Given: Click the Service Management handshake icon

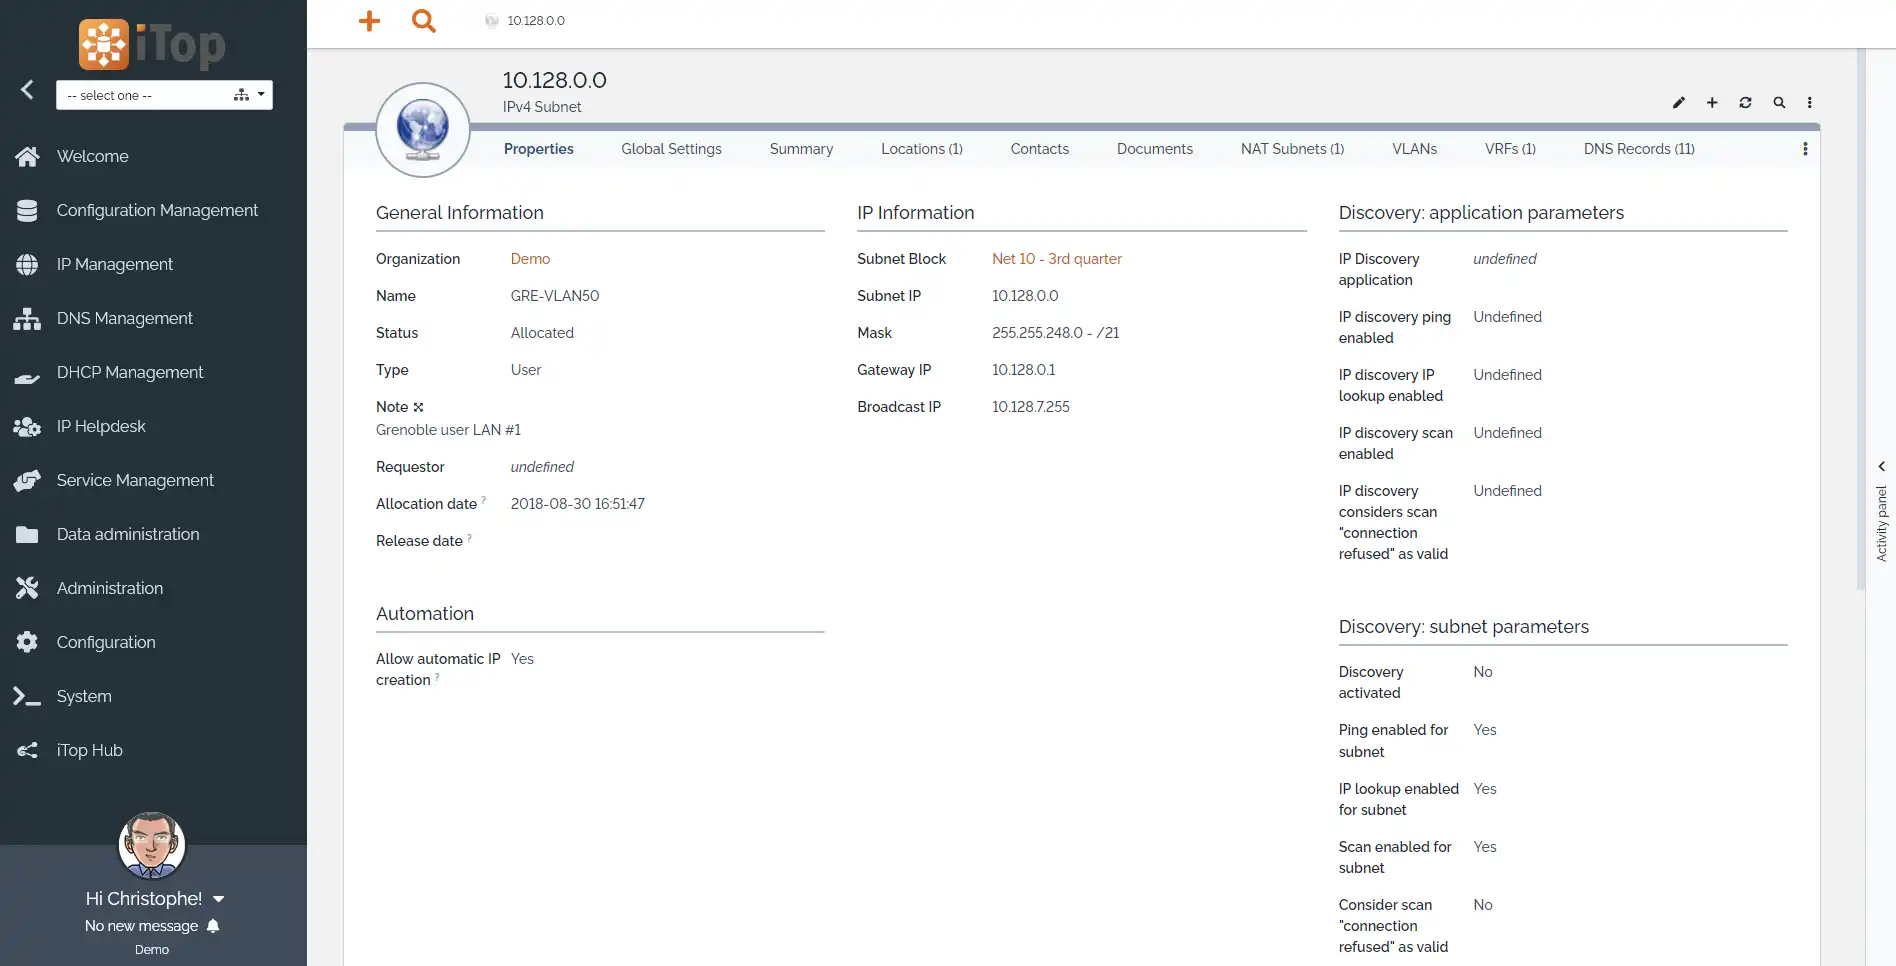Looking at the screenshot, I should pos(27,481).
